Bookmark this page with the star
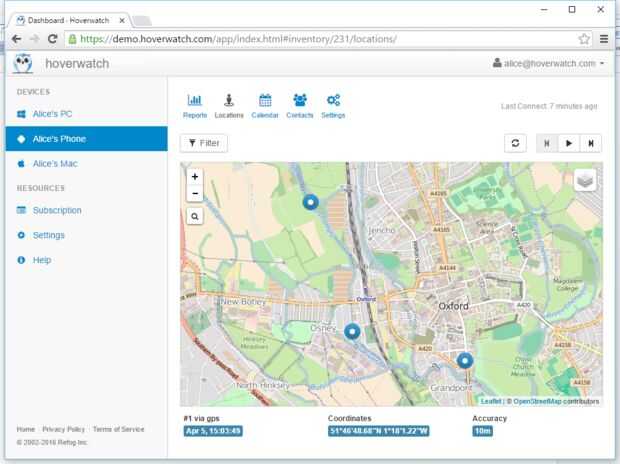The width and height of the screenshot is (620, 464). (584, 39)
